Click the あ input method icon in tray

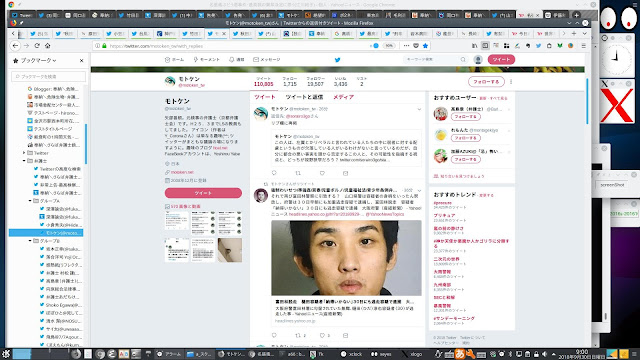point(460,354)
